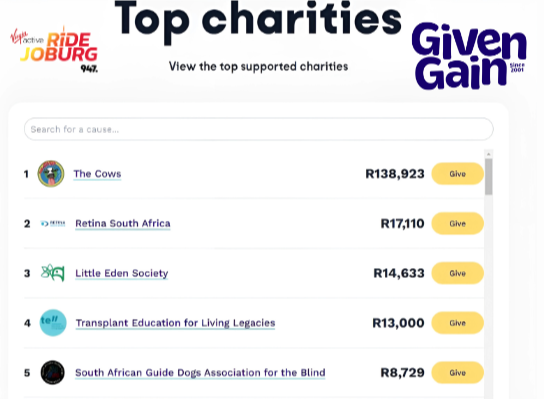Viewport: 544px width, 399px height.
Task: Click The Cows charity logo icon
Action: click(x=51, y=173)
